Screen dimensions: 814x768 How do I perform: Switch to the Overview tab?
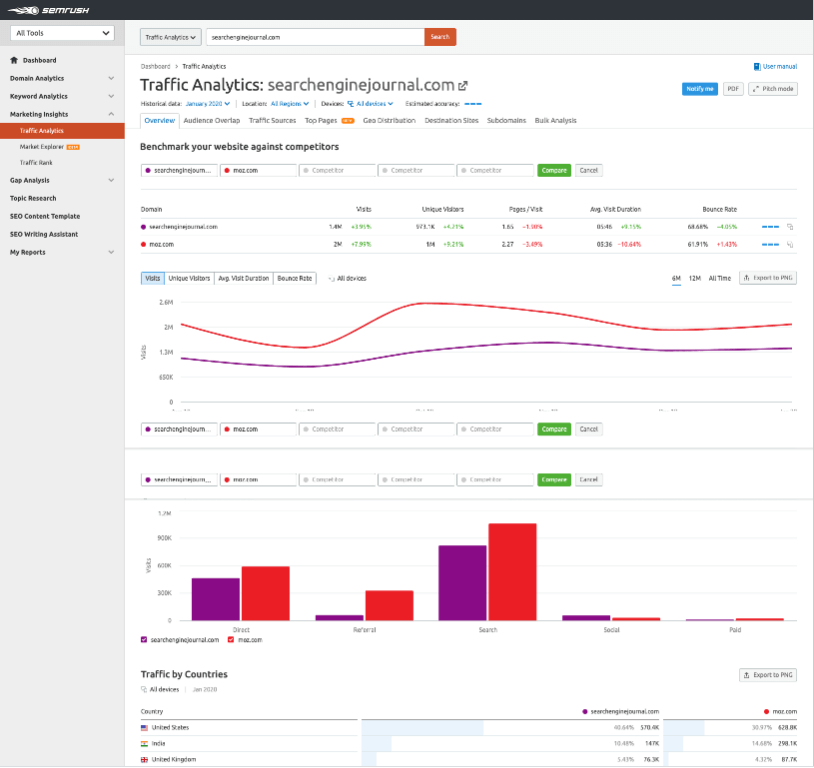[x=159, y=121]
